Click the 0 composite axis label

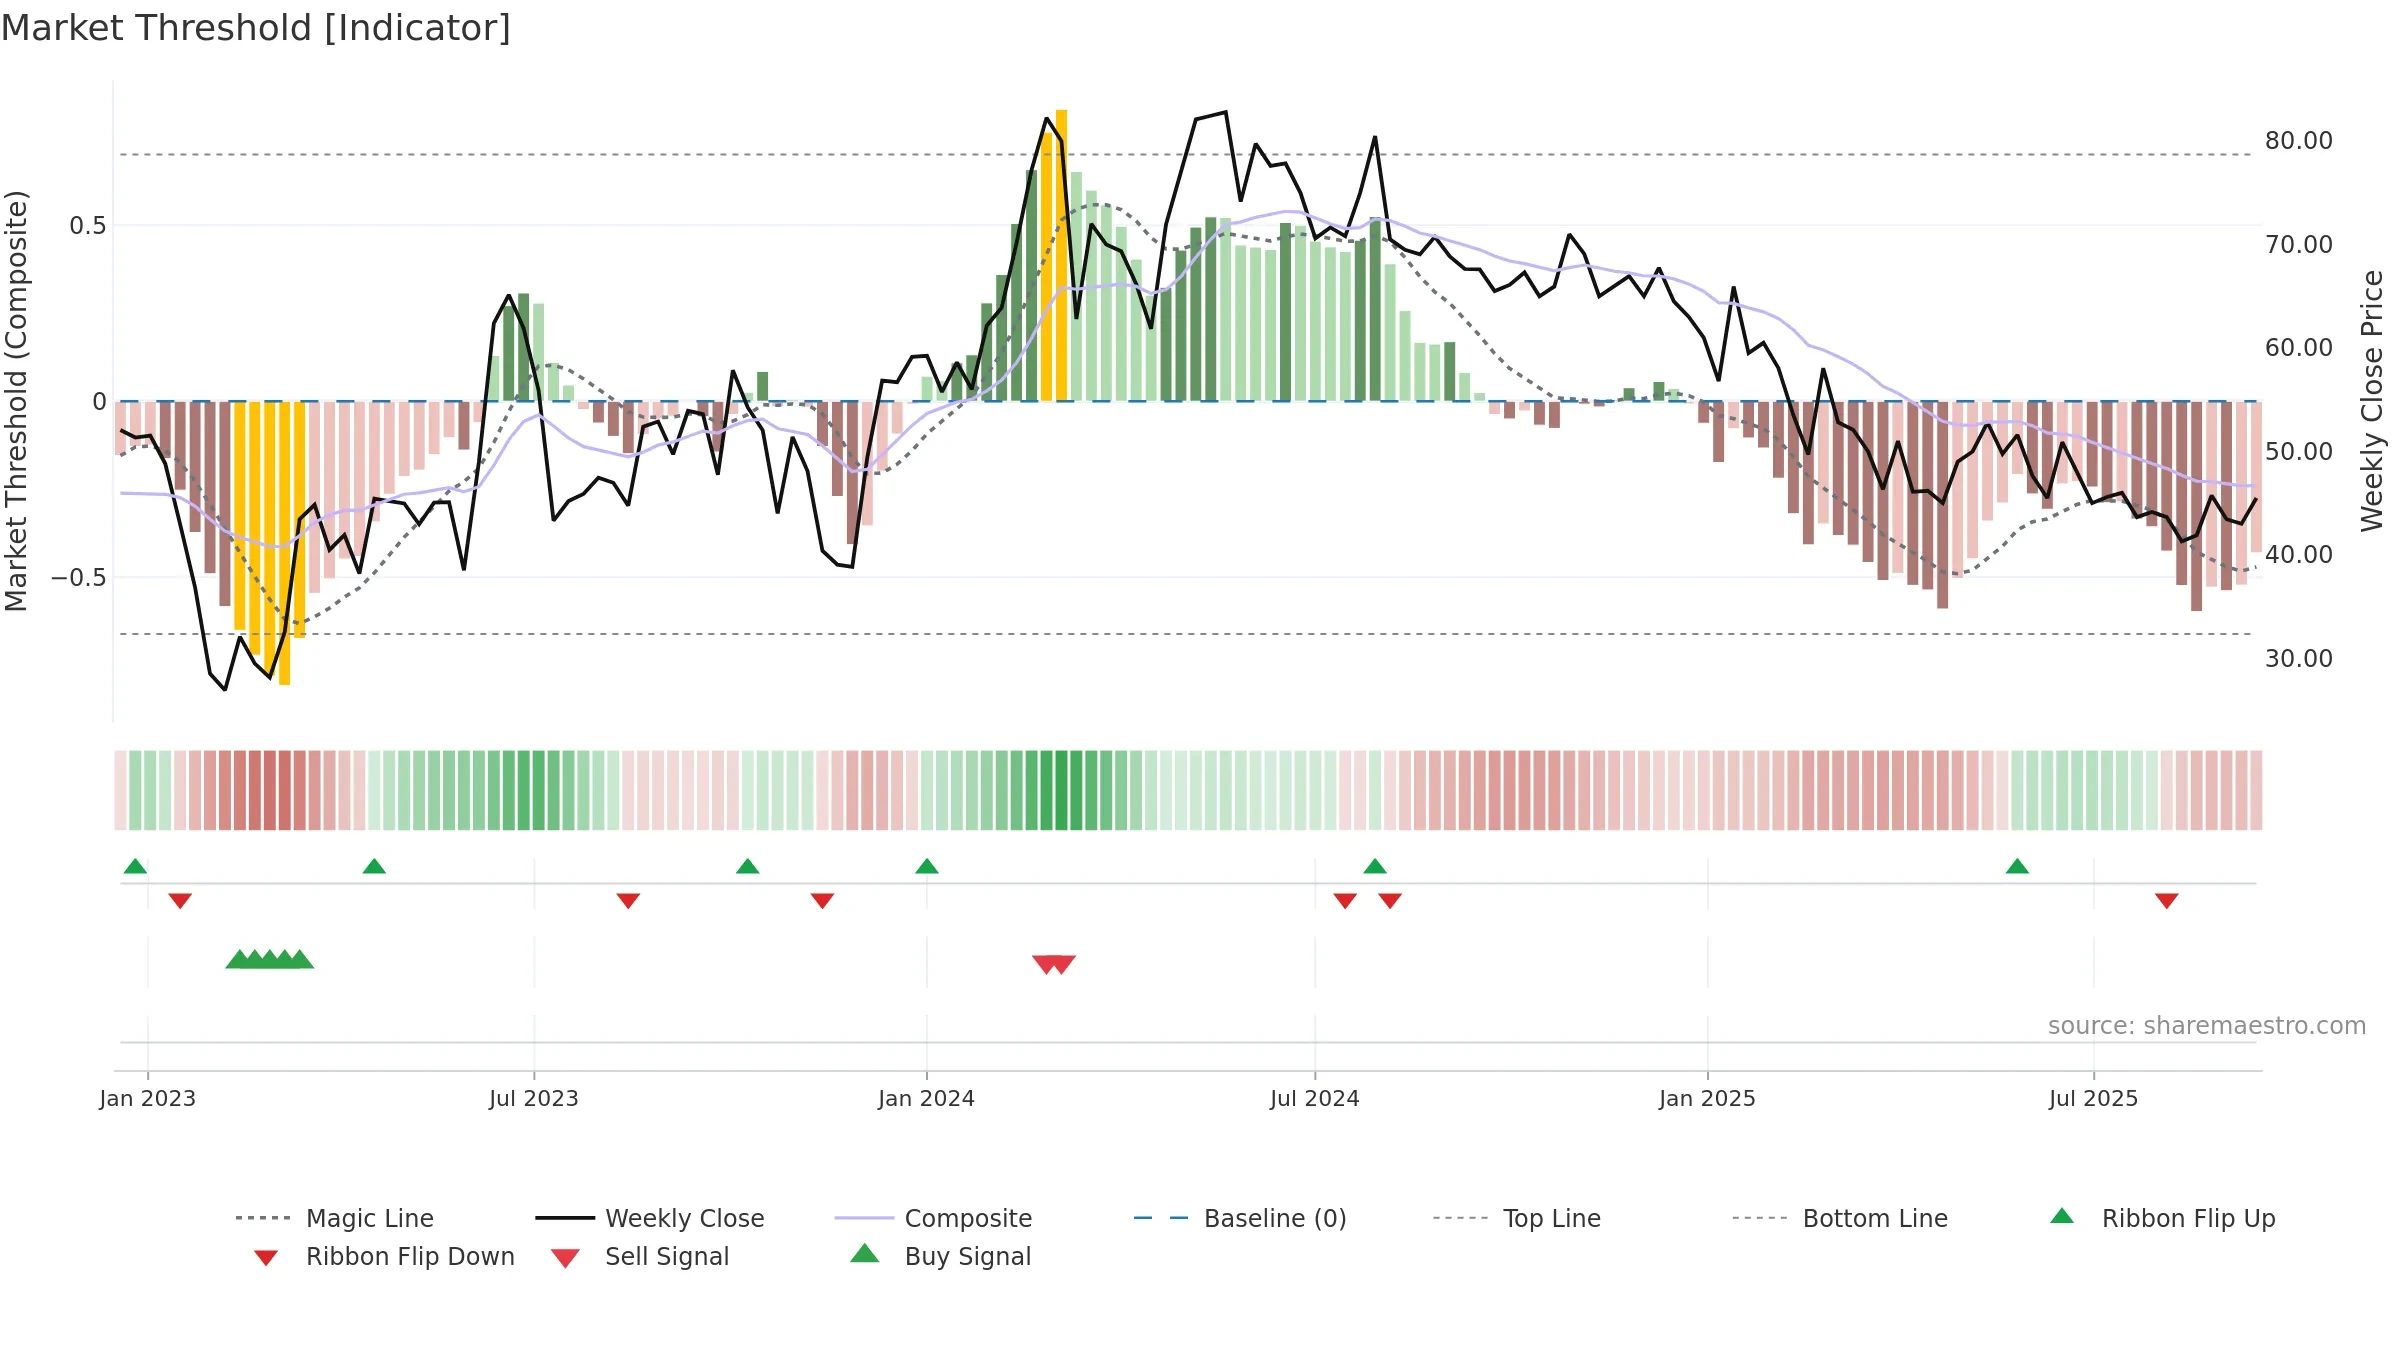tap(99, 402)
